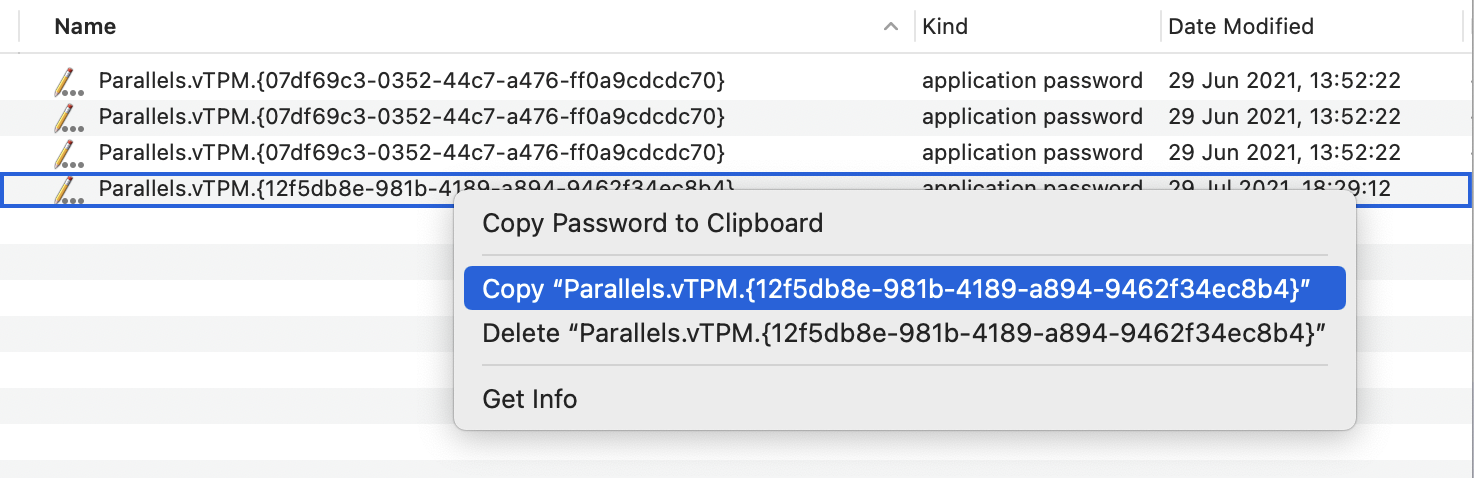Choose Copy Password to Clipboard
The width and height of the screenshot is (1474, 478).
652,223
